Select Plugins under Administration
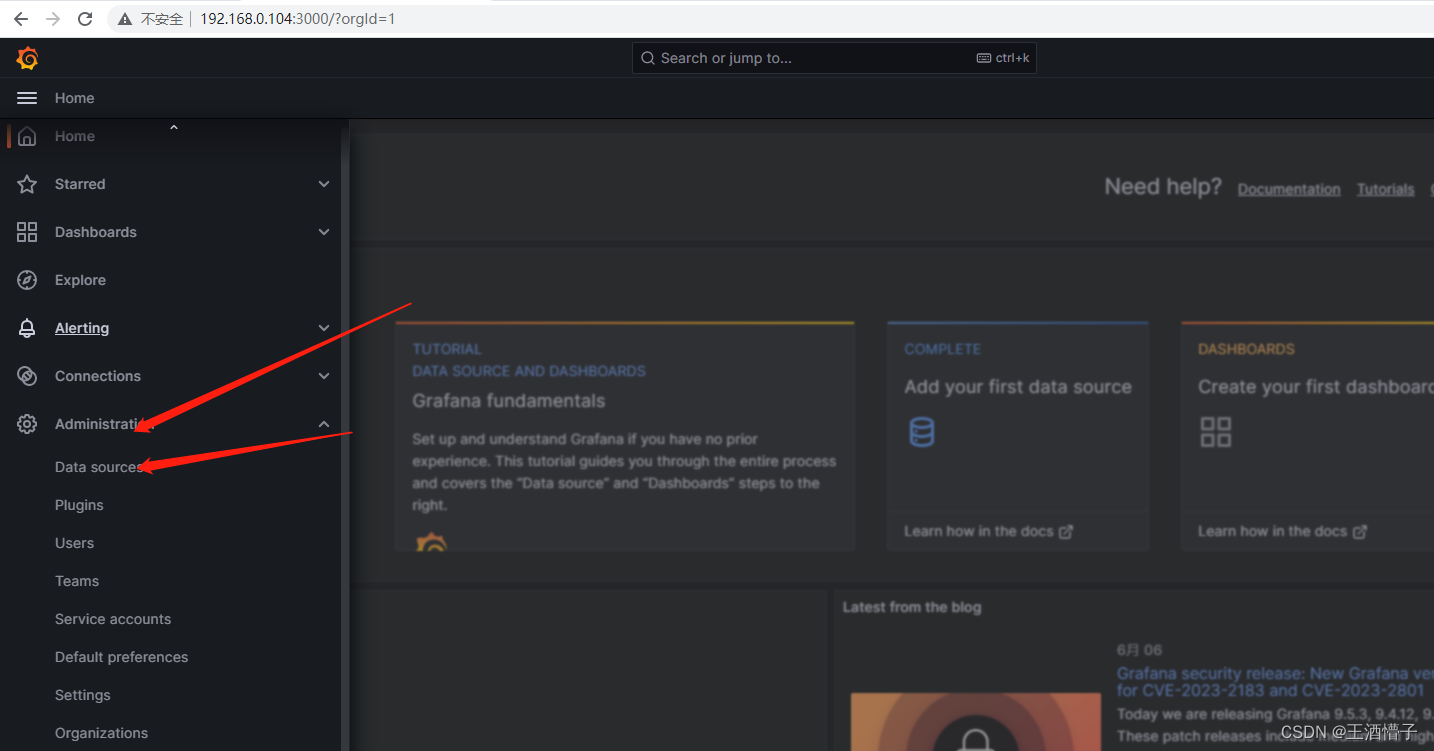 click(x=79, y=505)
